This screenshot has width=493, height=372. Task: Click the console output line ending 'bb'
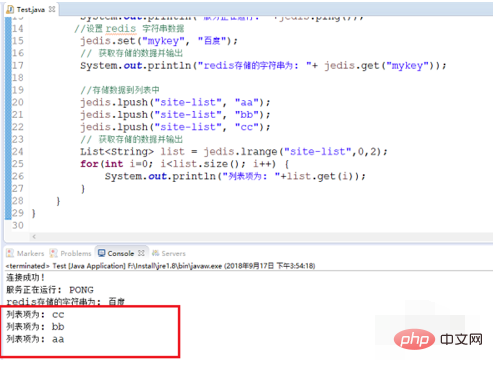pos(35,327)
